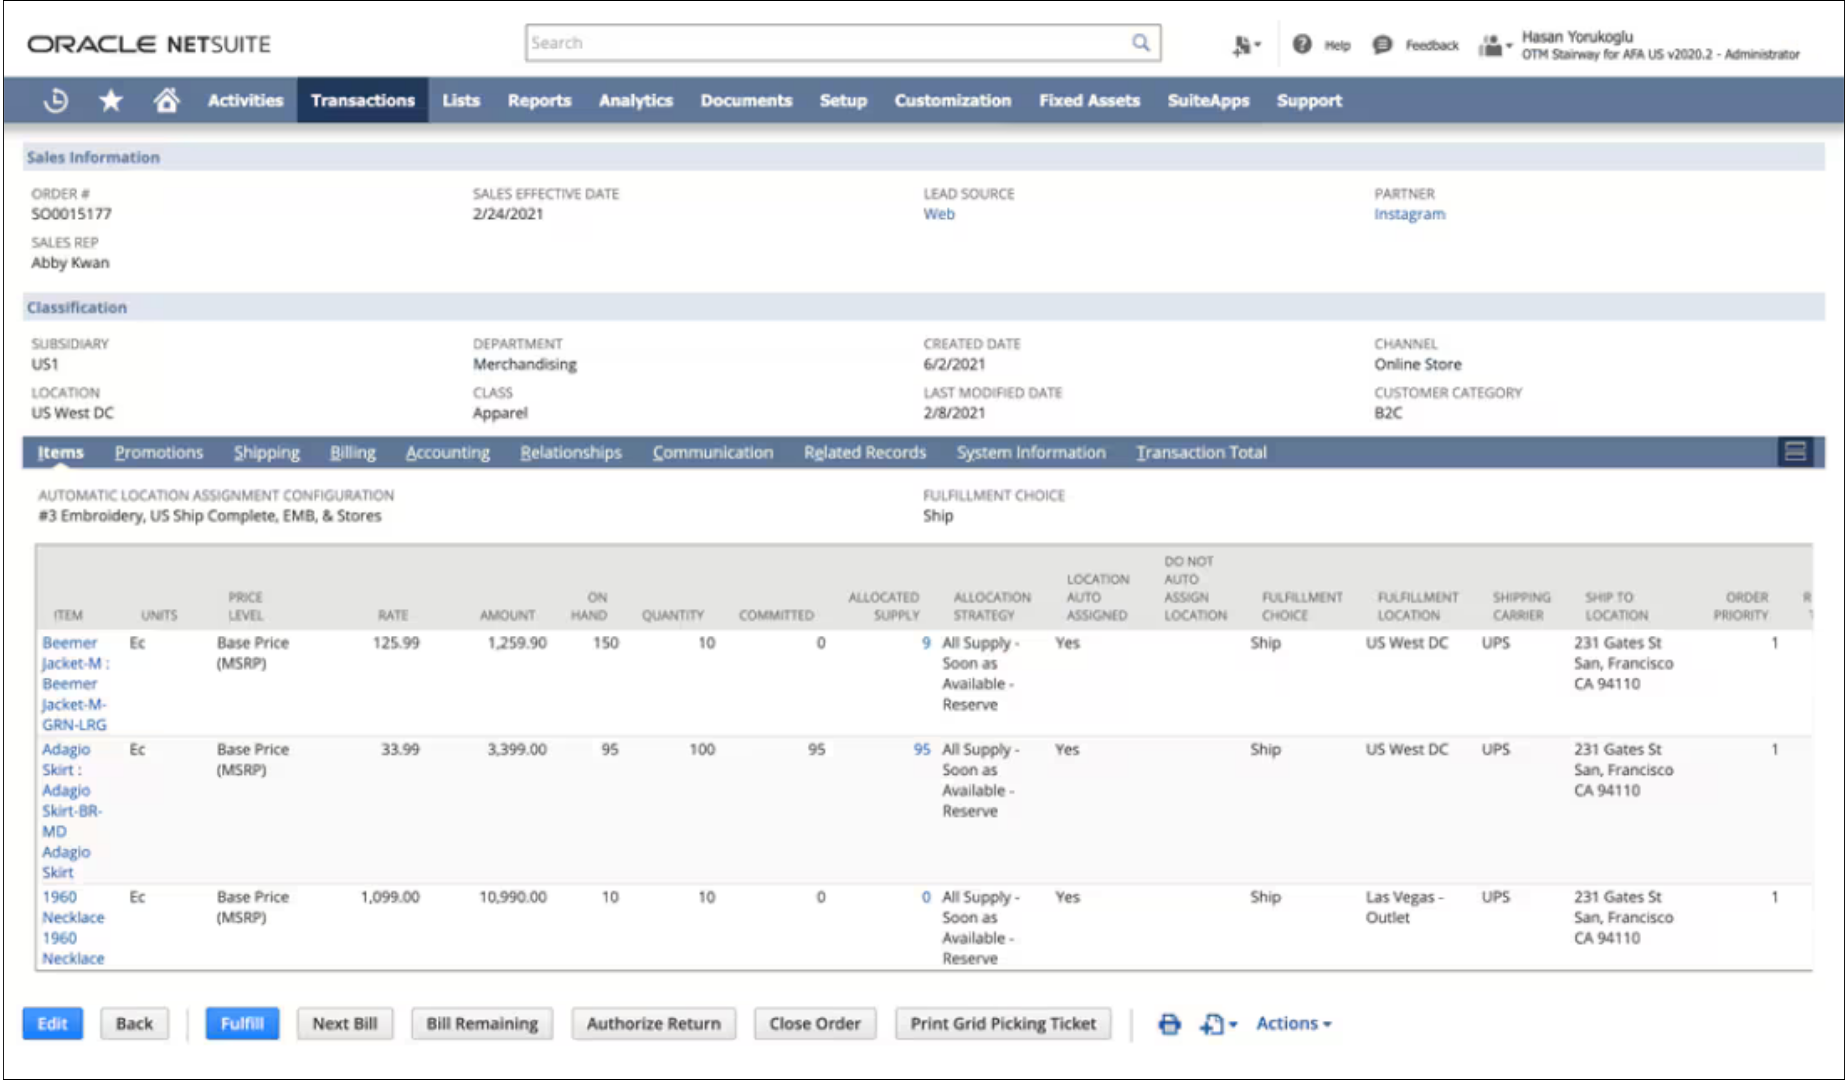Open the Recent Records clock icon
The width and height of the screenshot is (1848, 1080).
[x=56, y=100]
